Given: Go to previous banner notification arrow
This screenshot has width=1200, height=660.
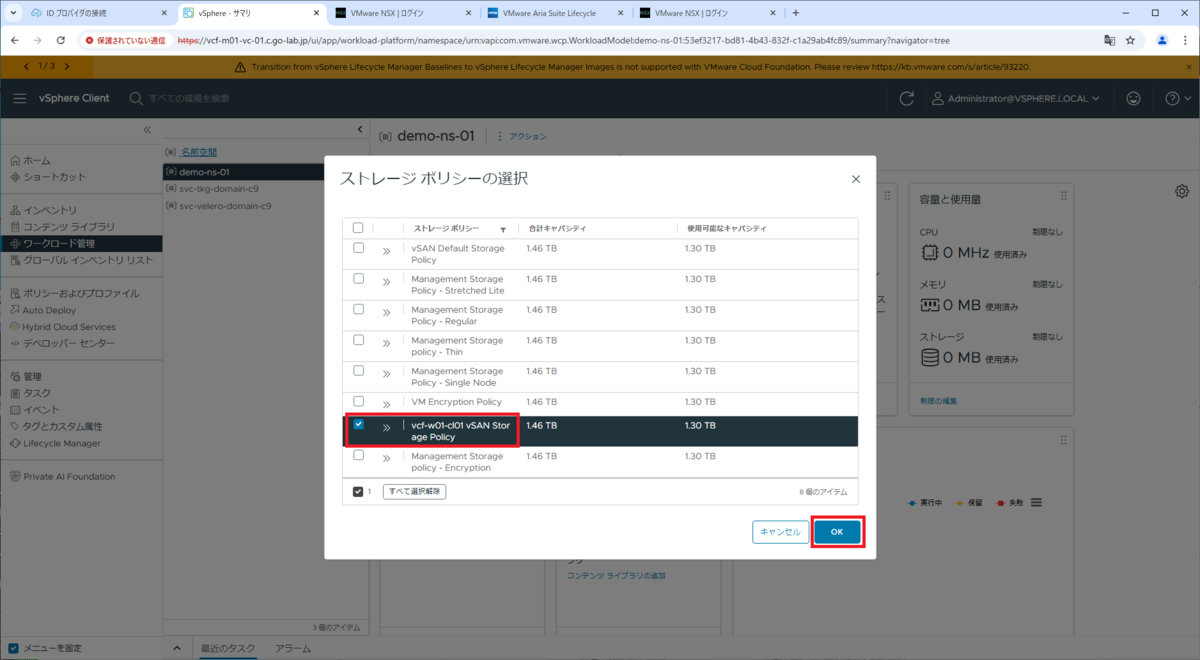Looking at the screenshot, I should tap(27, 66).
